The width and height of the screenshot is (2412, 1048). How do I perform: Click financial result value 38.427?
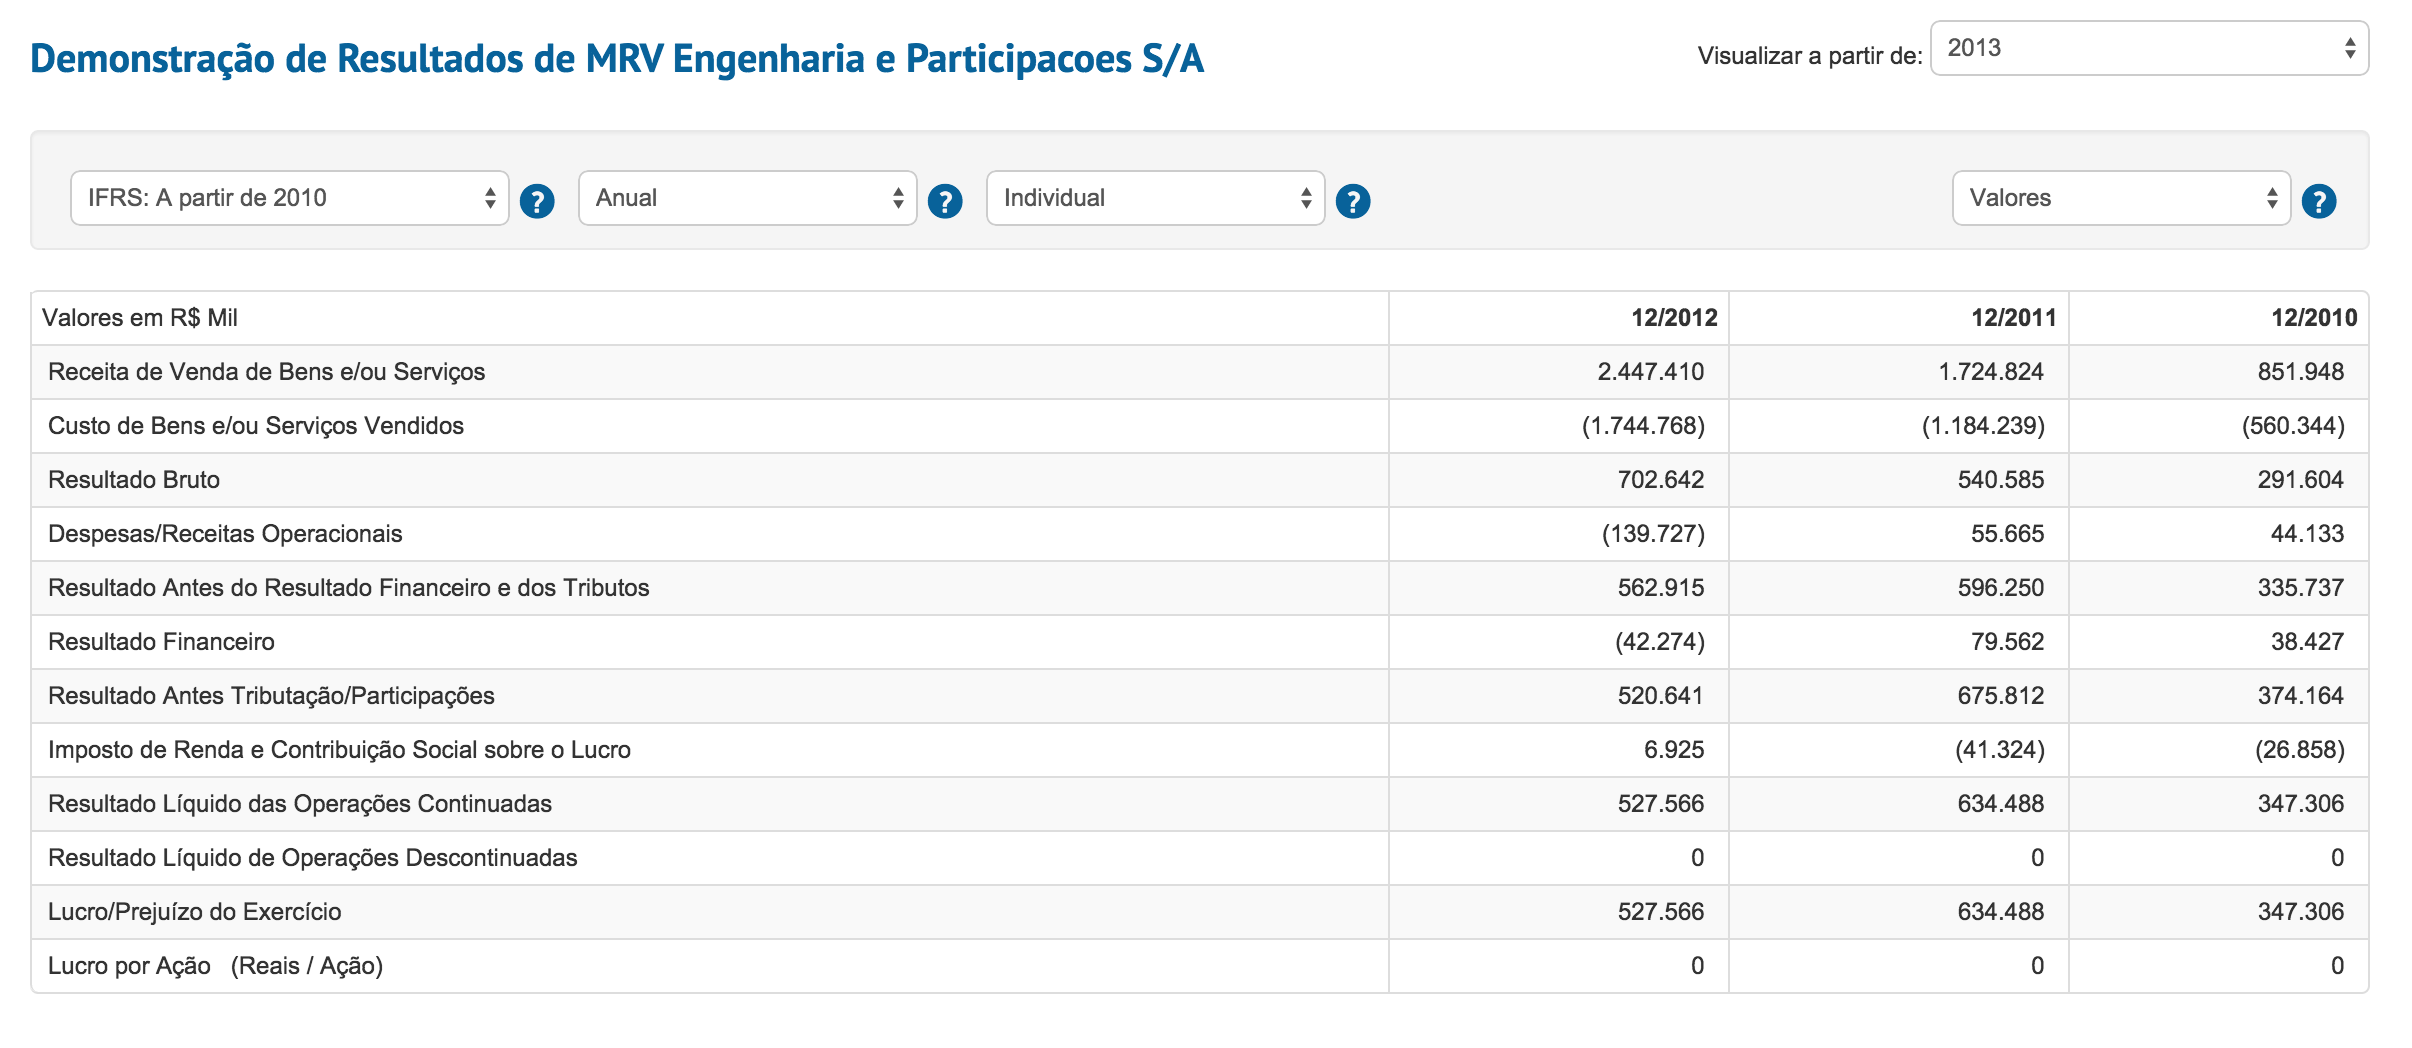click(x=2308, y=642)
